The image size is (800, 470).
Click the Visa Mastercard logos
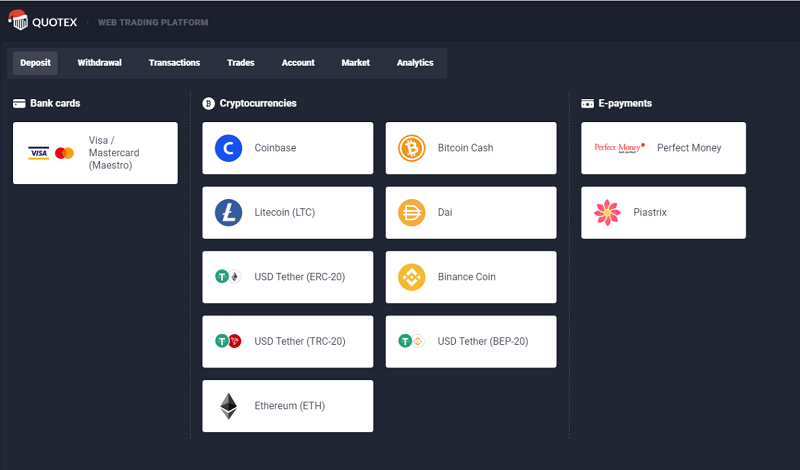(51, 153)
